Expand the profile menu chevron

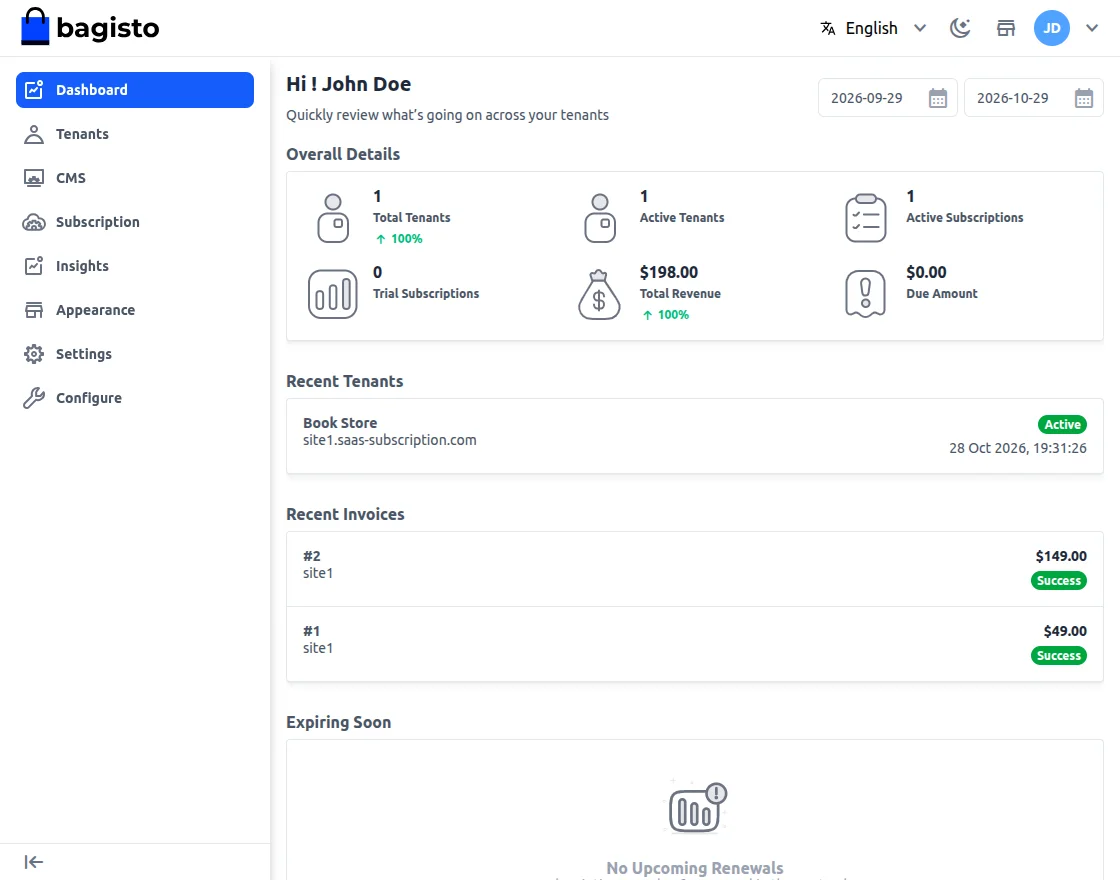1092,28
